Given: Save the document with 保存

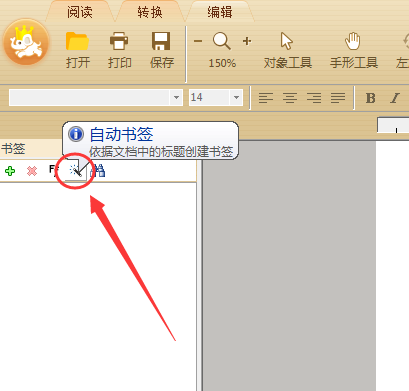Looking at the screenshot, I should tap(162, 50).
